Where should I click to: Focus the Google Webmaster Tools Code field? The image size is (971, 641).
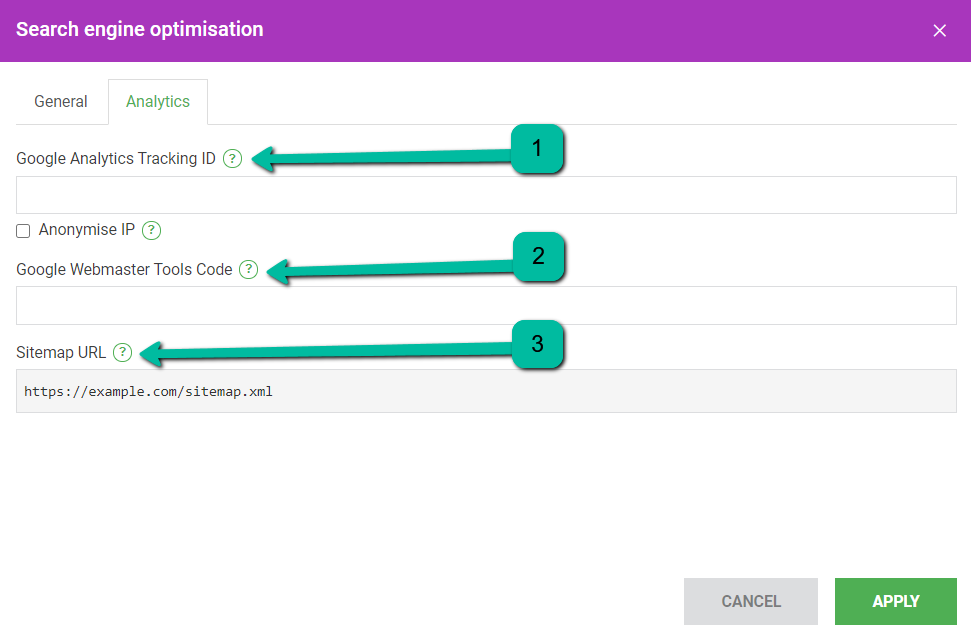point(486,305)
